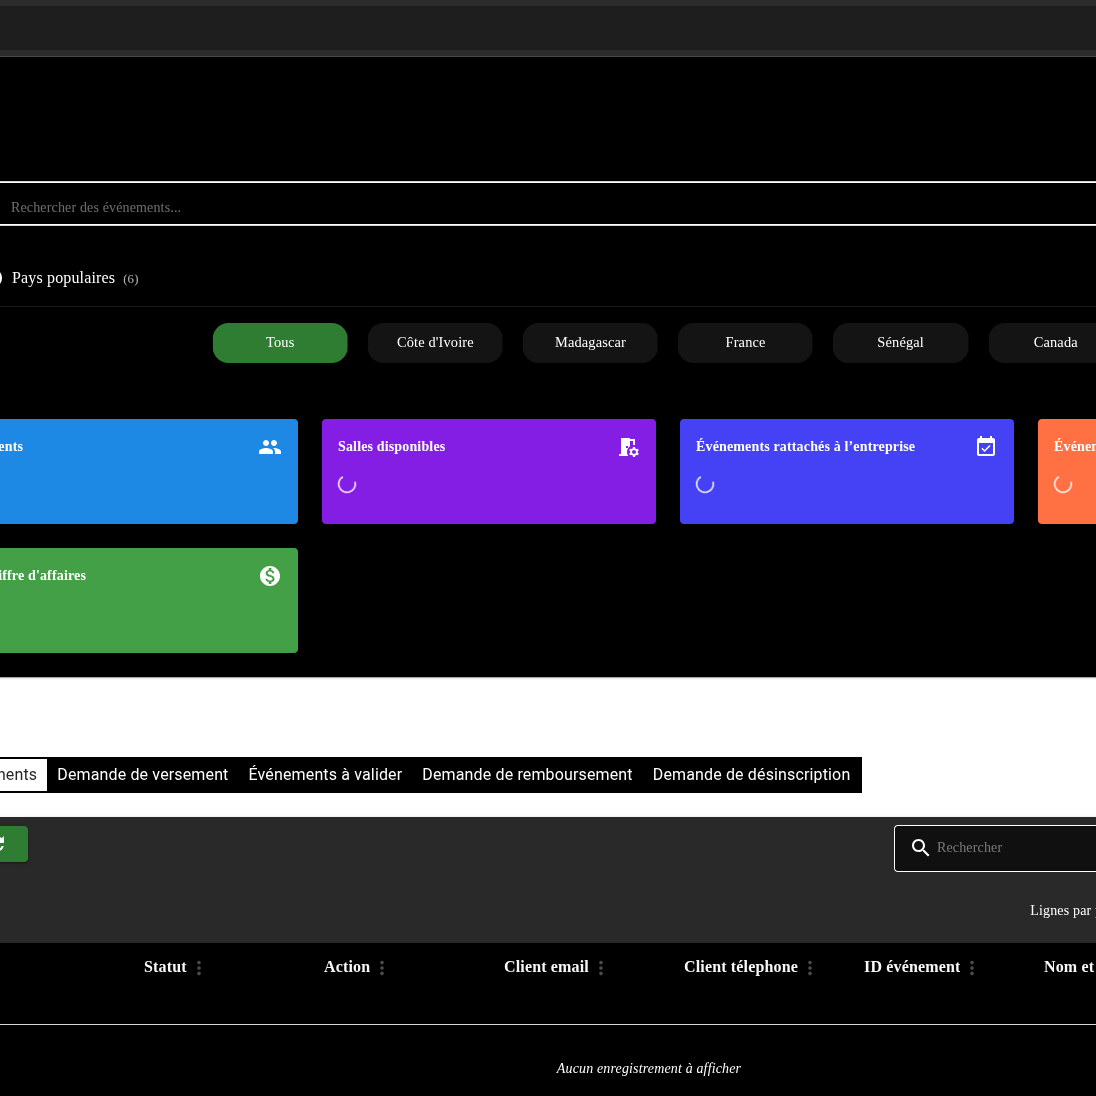Click the room settings icon on Salles disponibles
This screenshot has height=1096, width=1096.
click(628, 447)
